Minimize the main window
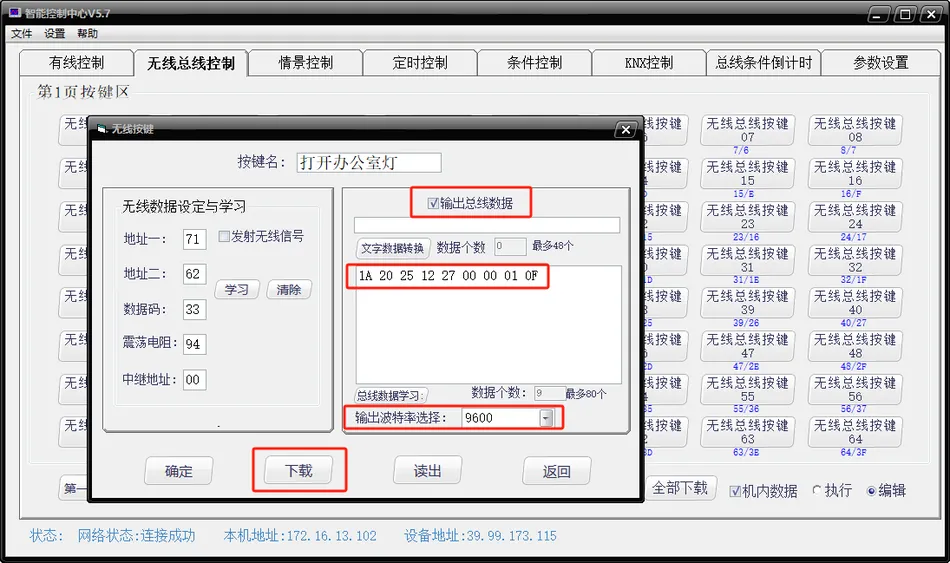The image size is (950, 563). tap(879, 14)
